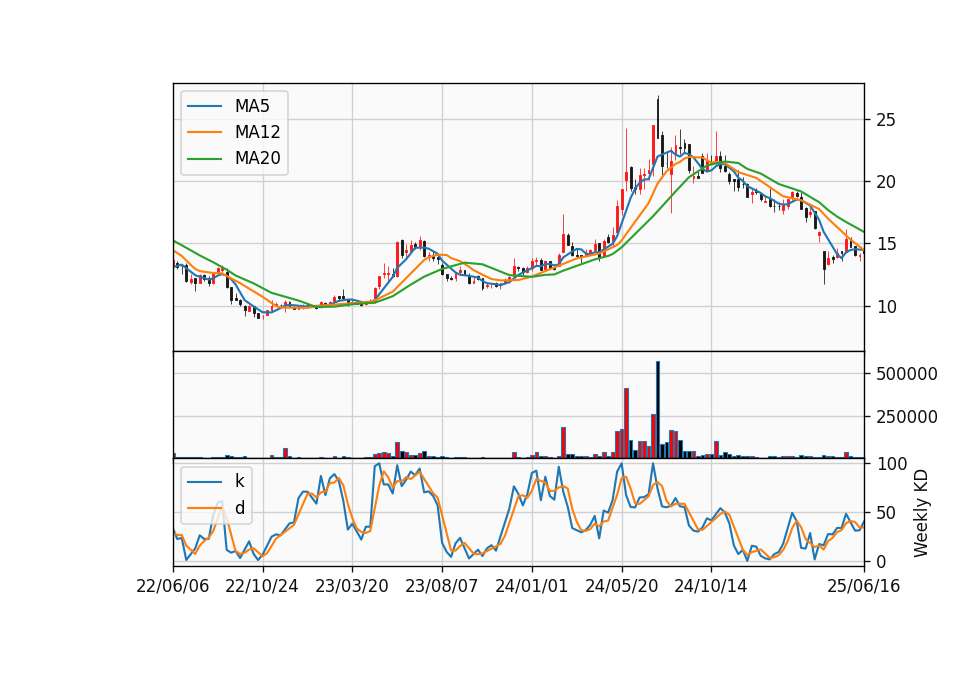This screenshot has height=690, width=960.
Task: Click the 23/03/20 date axis label
Action: tap(352, 586)
